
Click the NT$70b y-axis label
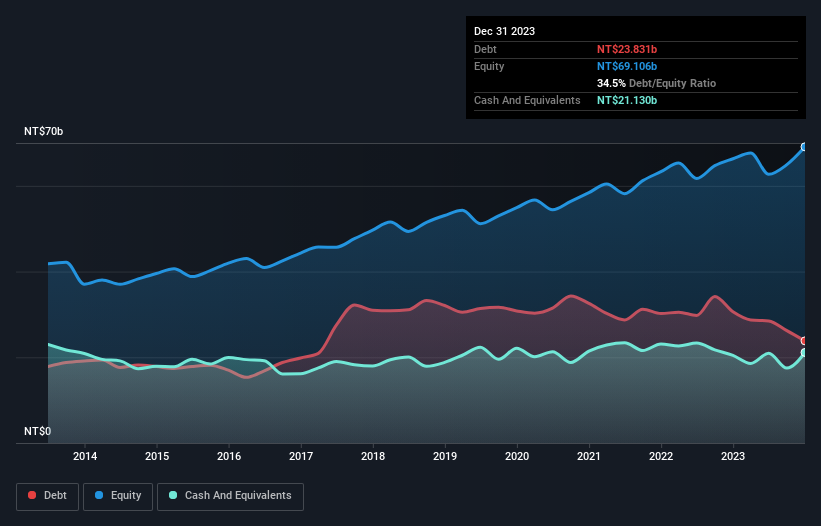click(43, 131)
